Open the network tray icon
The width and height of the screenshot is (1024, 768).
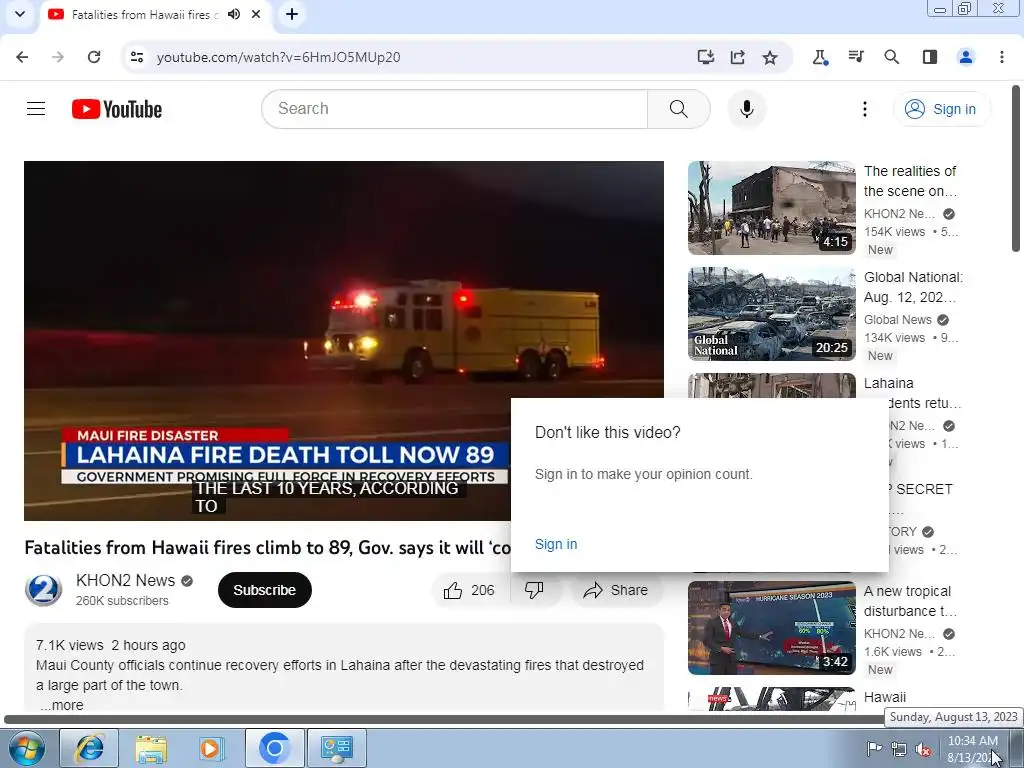point(899,749)
